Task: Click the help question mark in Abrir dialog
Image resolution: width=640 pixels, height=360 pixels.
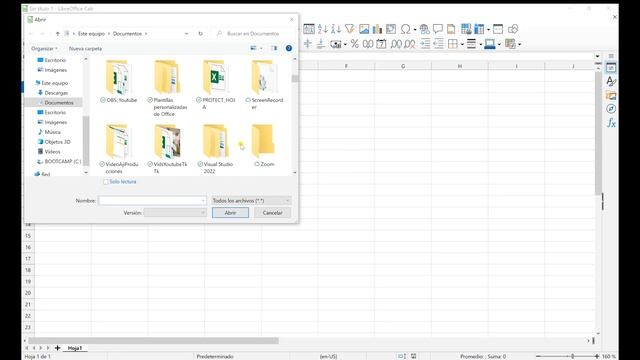Action: (x=289, y=48)
